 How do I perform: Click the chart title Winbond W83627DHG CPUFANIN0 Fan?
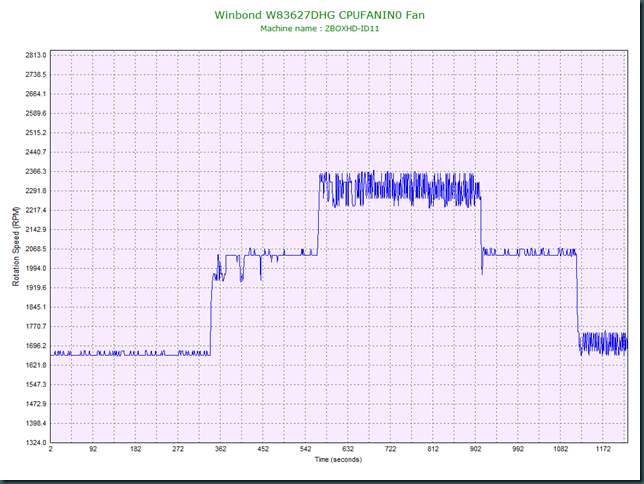pyautogui.click(x=320, y=15)
